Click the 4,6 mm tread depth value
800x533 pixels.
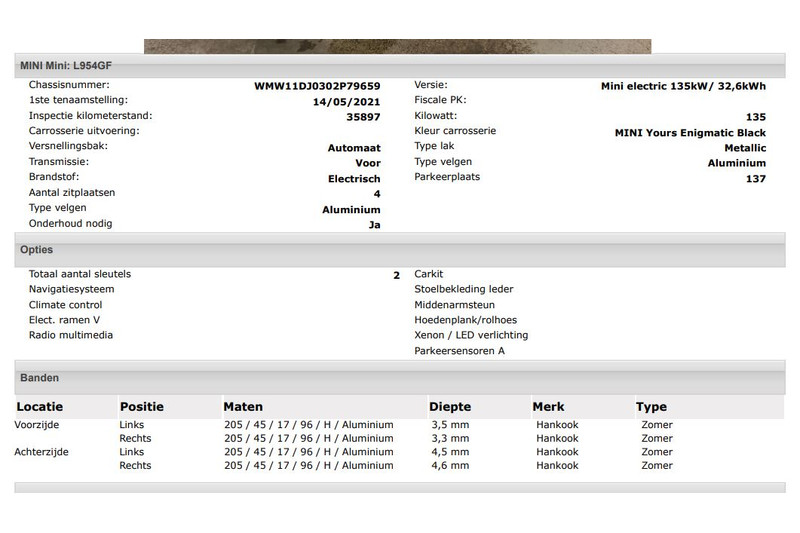click(x=449, y=466)
